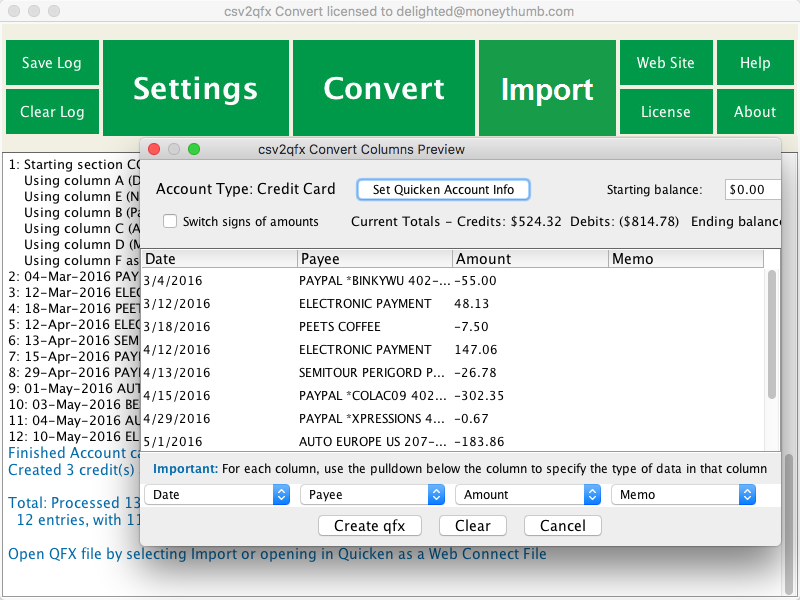This screenshot has width=800, height=600.
Task: Open the Help button
Action: click(755, 63)
